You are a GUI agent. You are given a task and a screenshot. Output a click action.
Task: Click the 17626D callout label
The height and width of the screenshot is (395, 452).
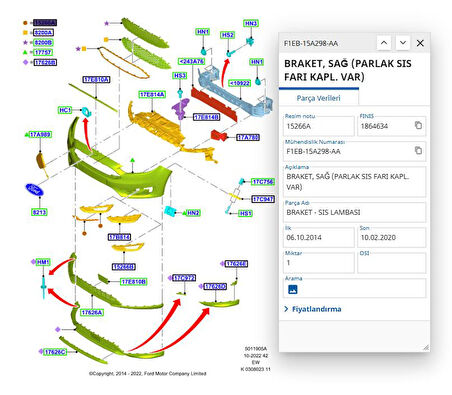click(x=215, y=286)
